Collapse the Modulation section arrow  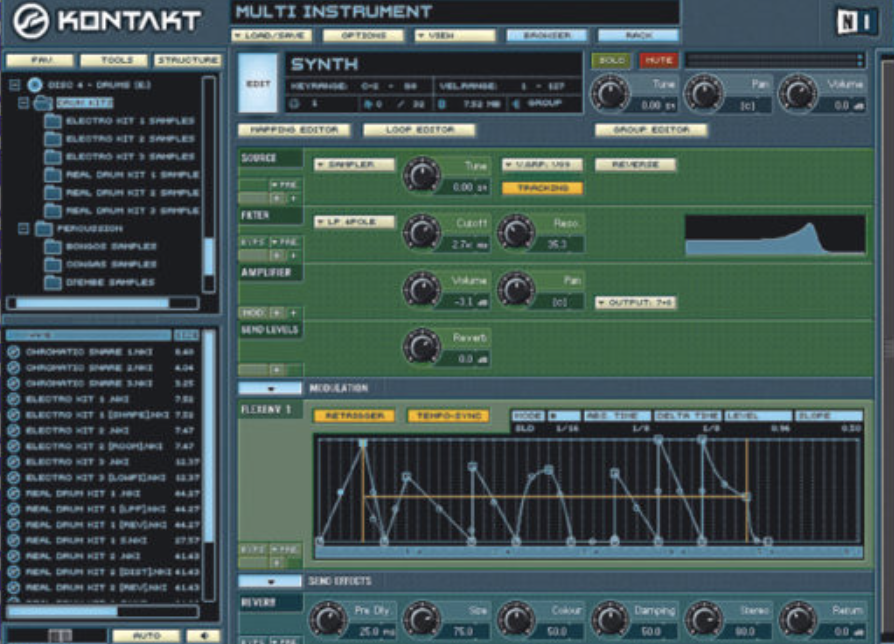click(270, 388)
